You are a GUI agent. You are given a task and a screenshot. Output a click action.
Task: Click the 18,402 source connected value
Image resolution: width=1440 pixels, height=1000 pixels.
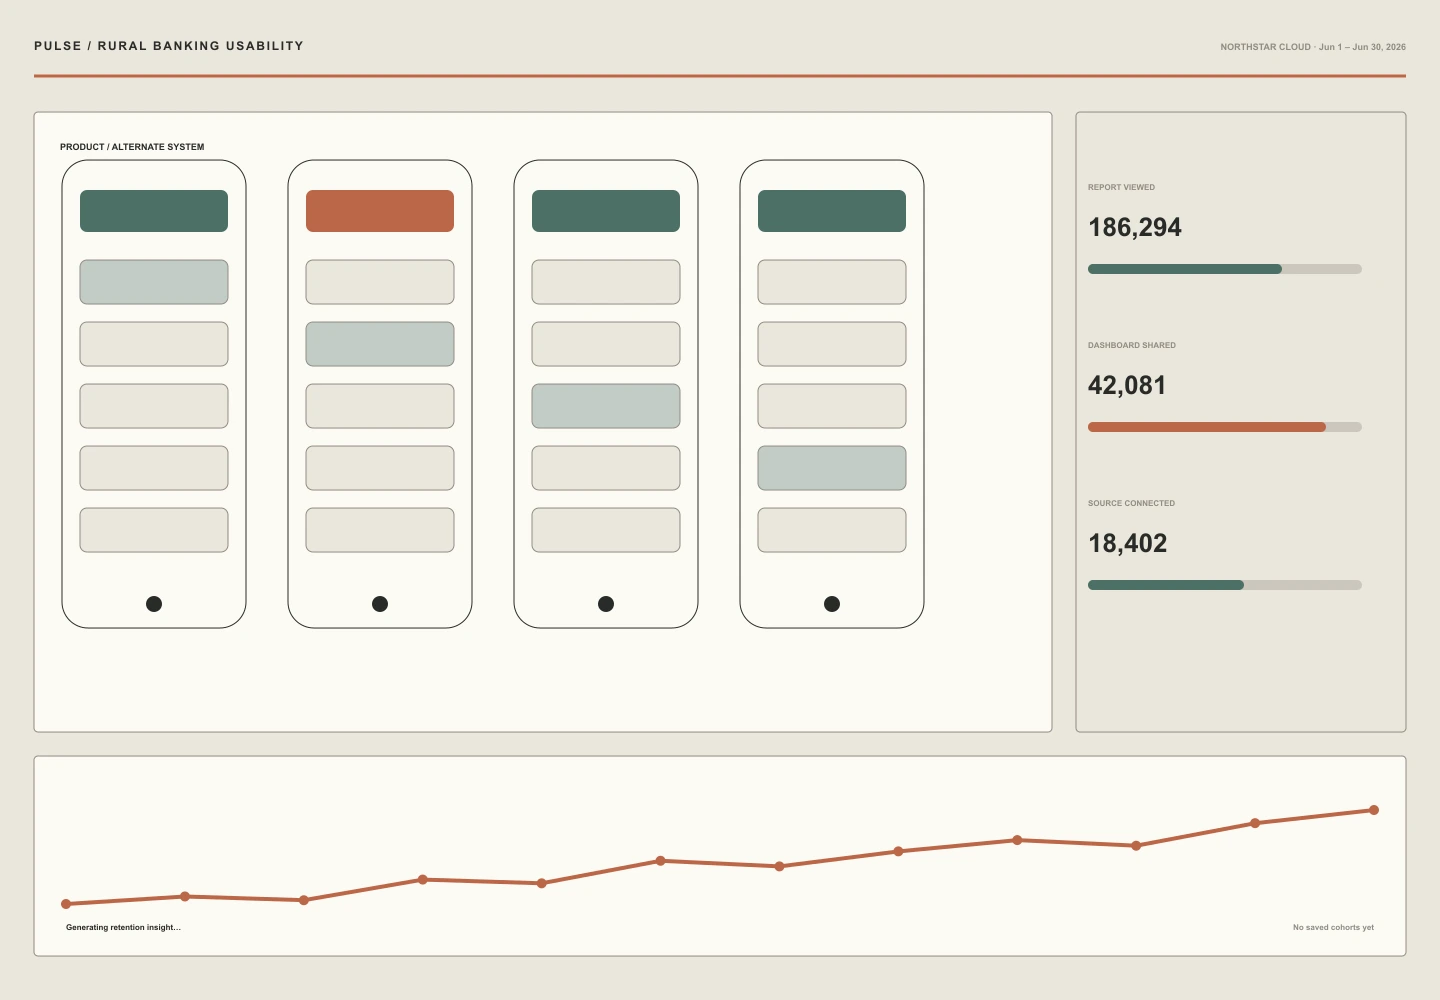(x=1128, y=544)
